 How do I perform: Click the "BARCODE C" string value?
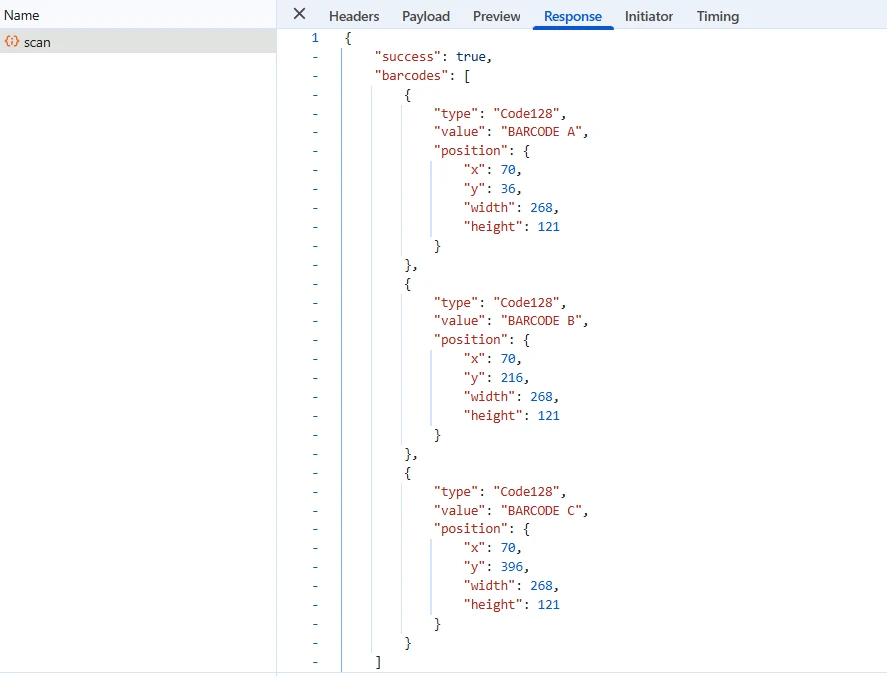(x=544, y=510)
